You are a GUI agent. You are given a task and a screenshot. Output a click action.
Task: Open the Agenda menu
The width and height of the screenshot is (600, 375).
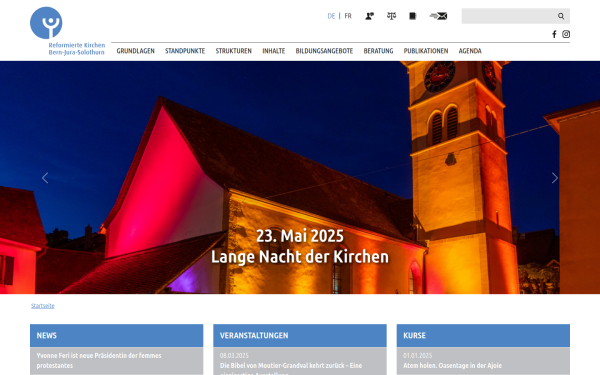(x=470, y=51)
